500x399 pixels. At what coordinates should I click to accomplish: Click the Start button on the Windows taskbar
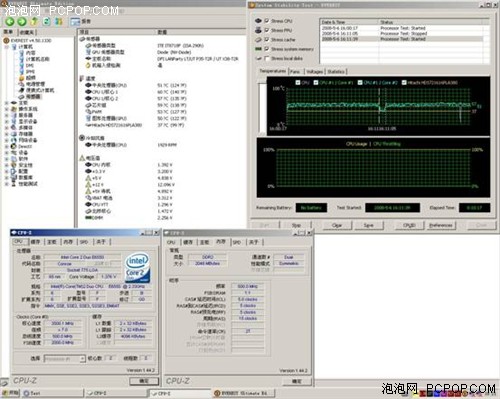[10, 393]
